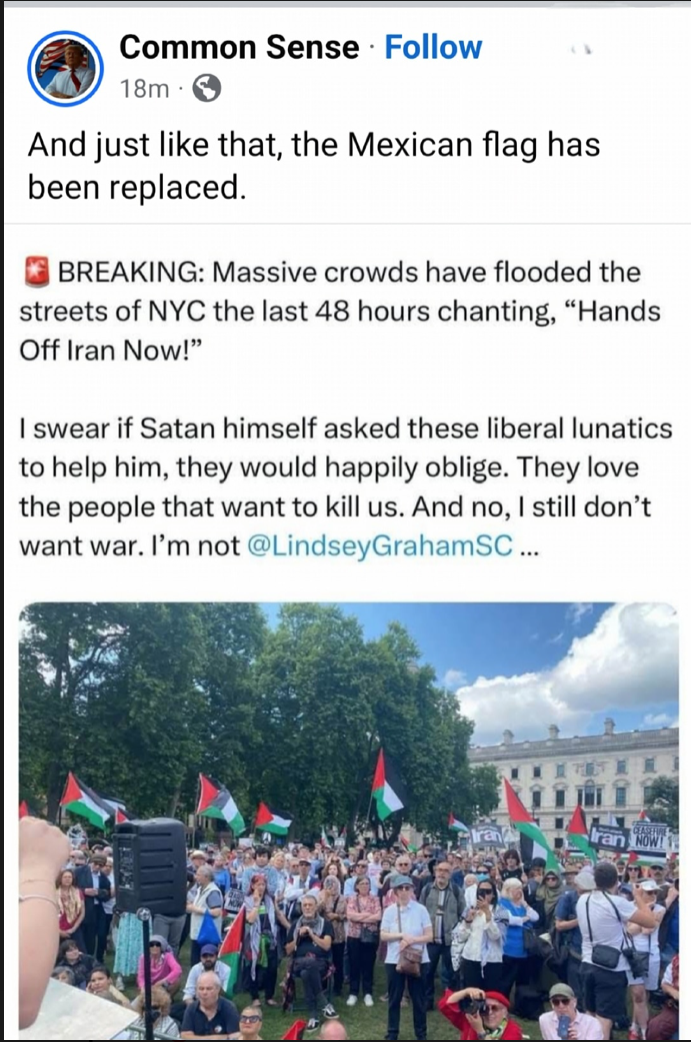Click the black loudspeaker in the photo
The image size is (691, 1042).
point(150,866)
